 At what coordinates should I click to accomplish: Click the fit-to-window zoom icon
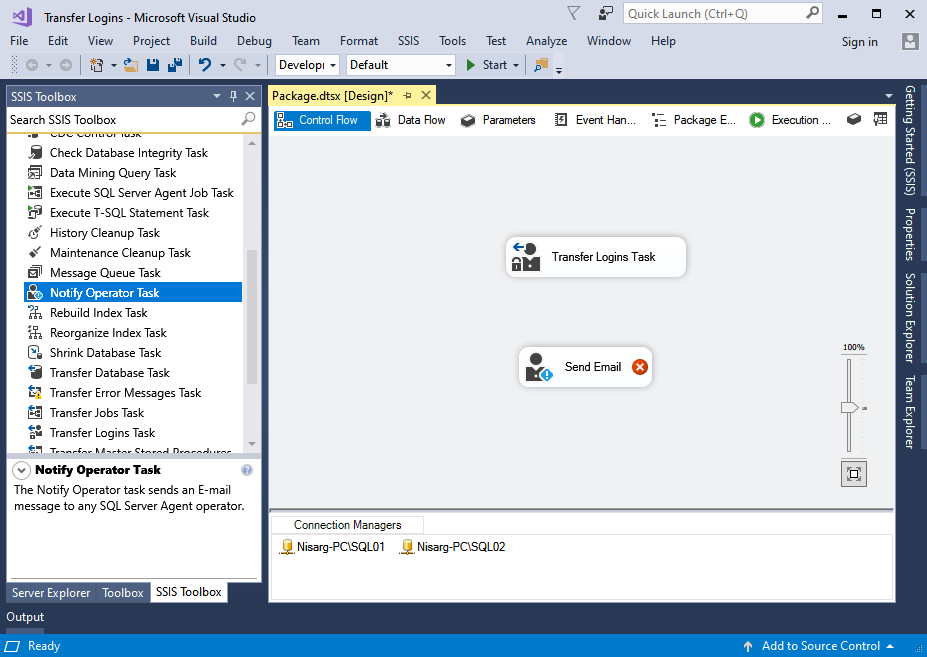(x=854, y=474)
